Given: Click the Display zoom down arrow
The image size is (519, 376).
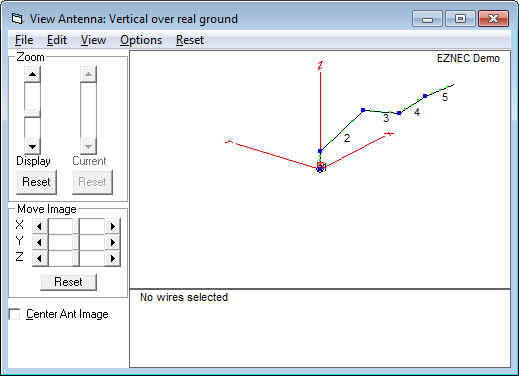Looking at the screenshot, I should 32,146.
